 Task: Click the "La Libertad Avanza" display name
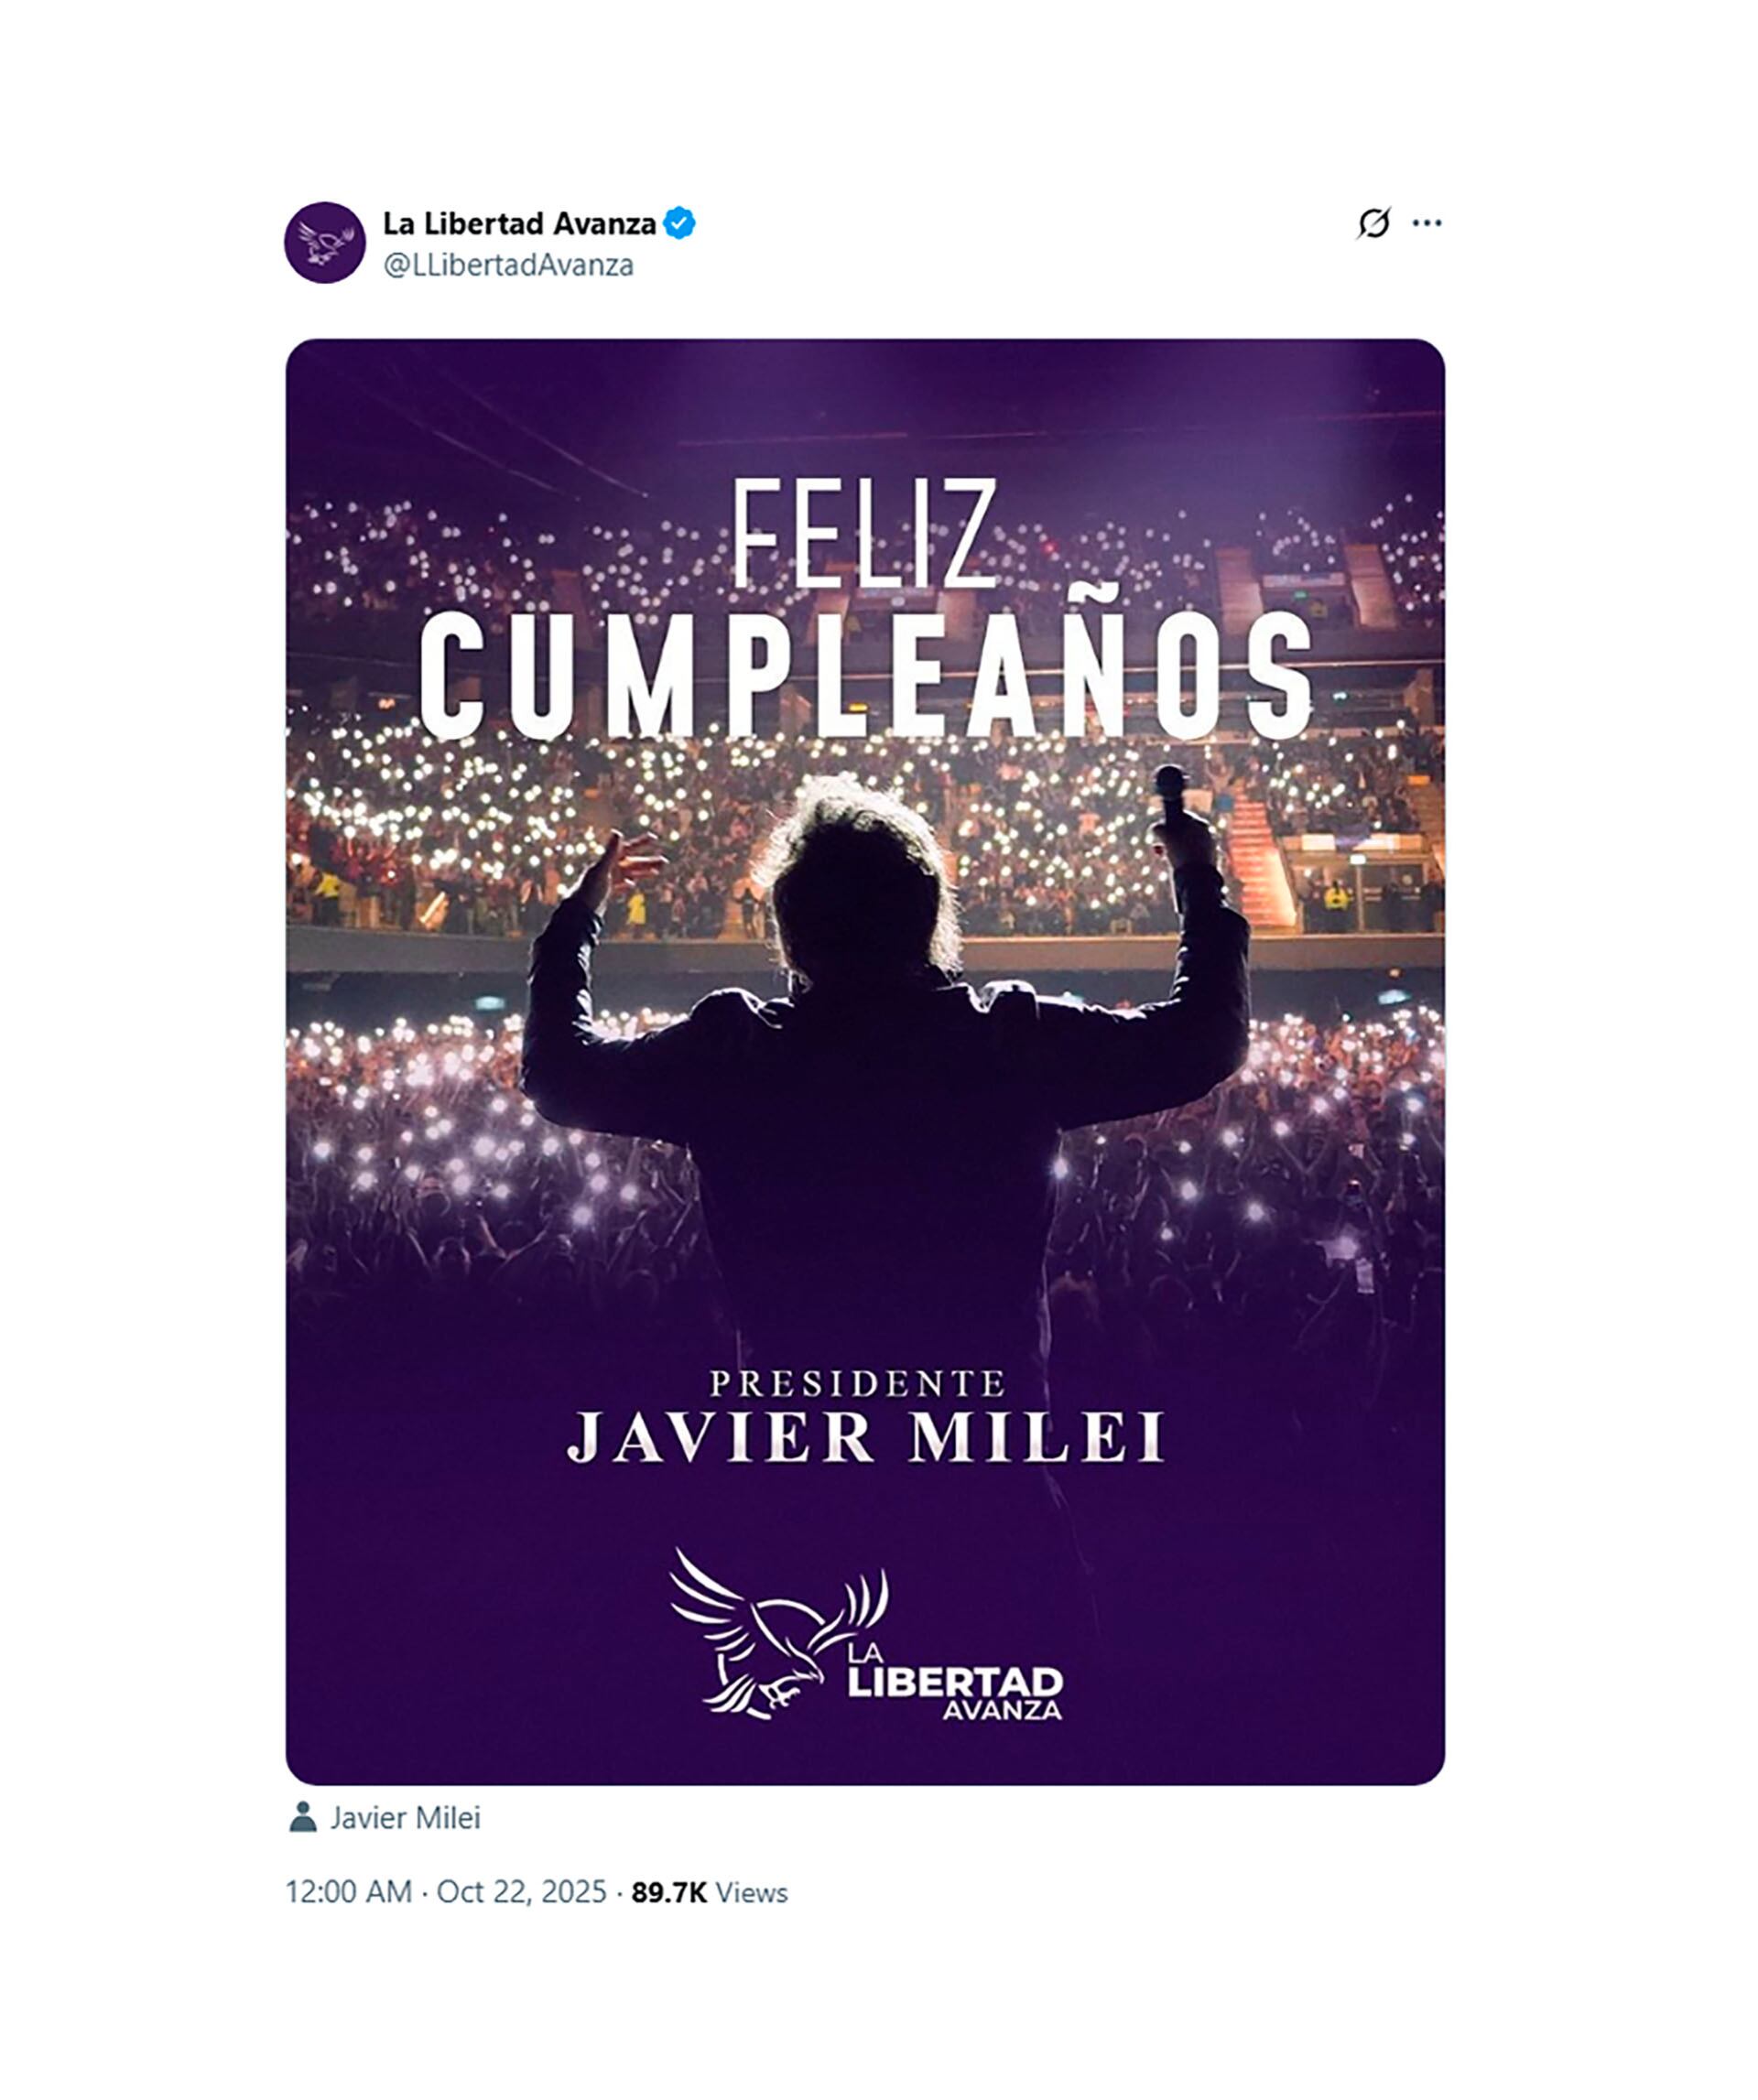click(519, 223)
